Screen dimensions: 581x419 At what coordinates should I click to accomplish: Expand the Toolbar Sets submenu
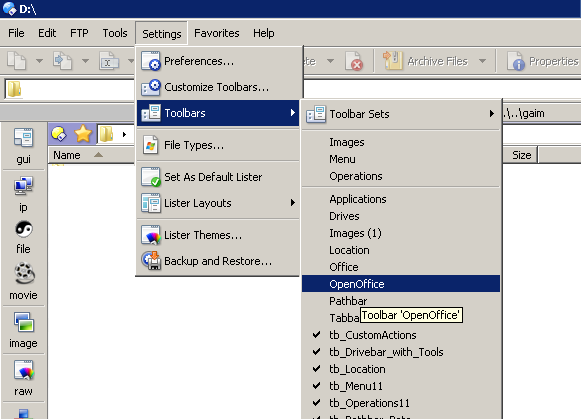[401, 114]
